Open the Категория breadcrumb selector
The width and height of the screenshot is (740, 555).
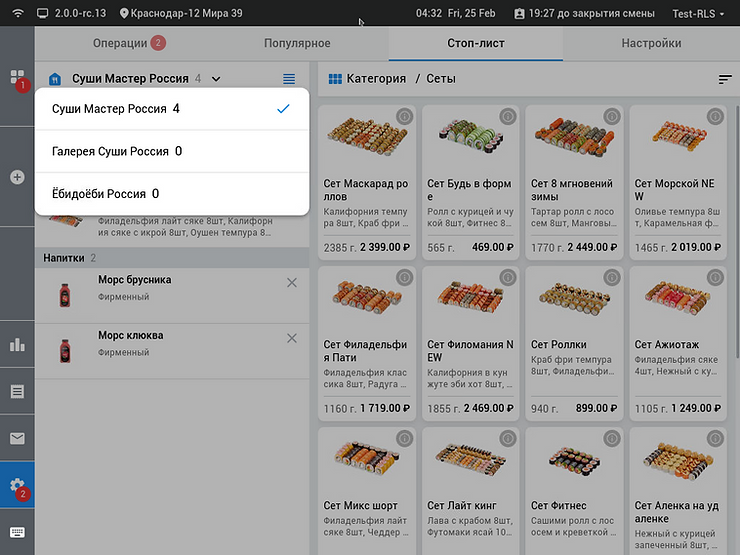coord(366,78)
